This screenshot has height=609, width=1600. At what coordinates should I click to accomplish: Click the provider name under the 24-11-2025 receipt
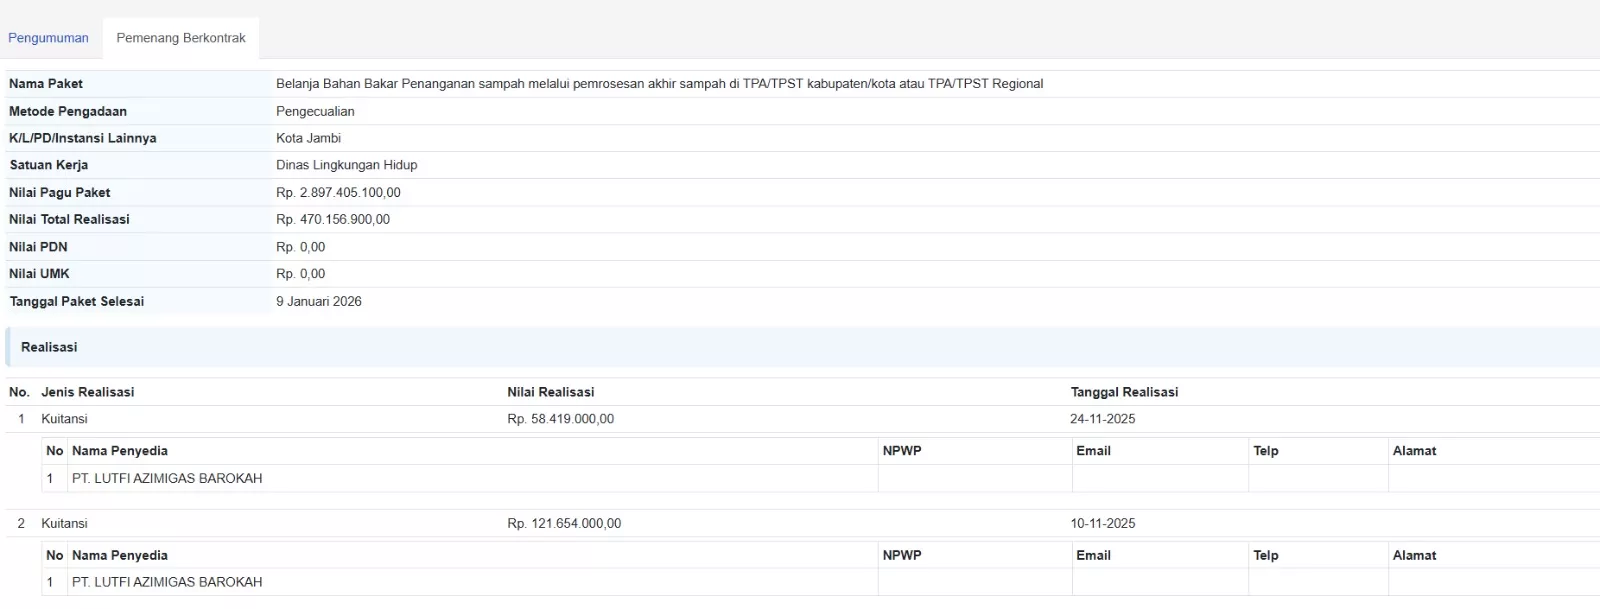[x=167, y=478]
